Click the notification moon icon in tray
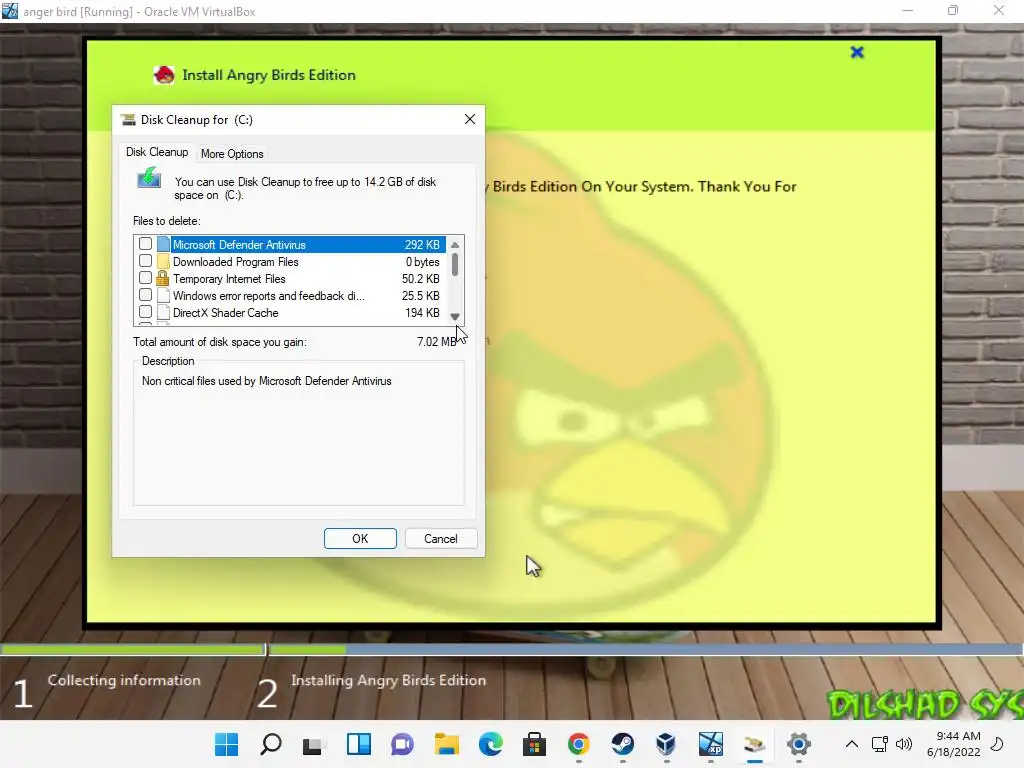This screenshot has height=768, width=1024. (997, 744)
